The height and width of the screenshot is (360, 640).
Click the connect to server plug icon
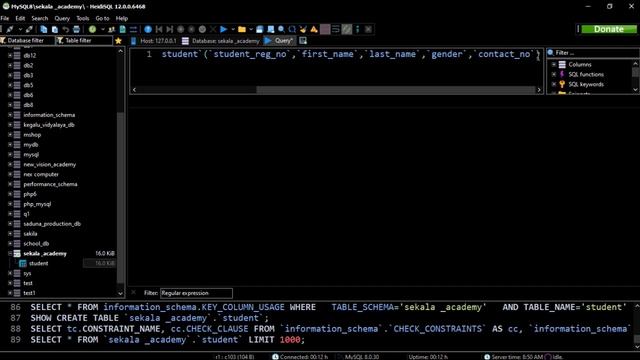10,29
